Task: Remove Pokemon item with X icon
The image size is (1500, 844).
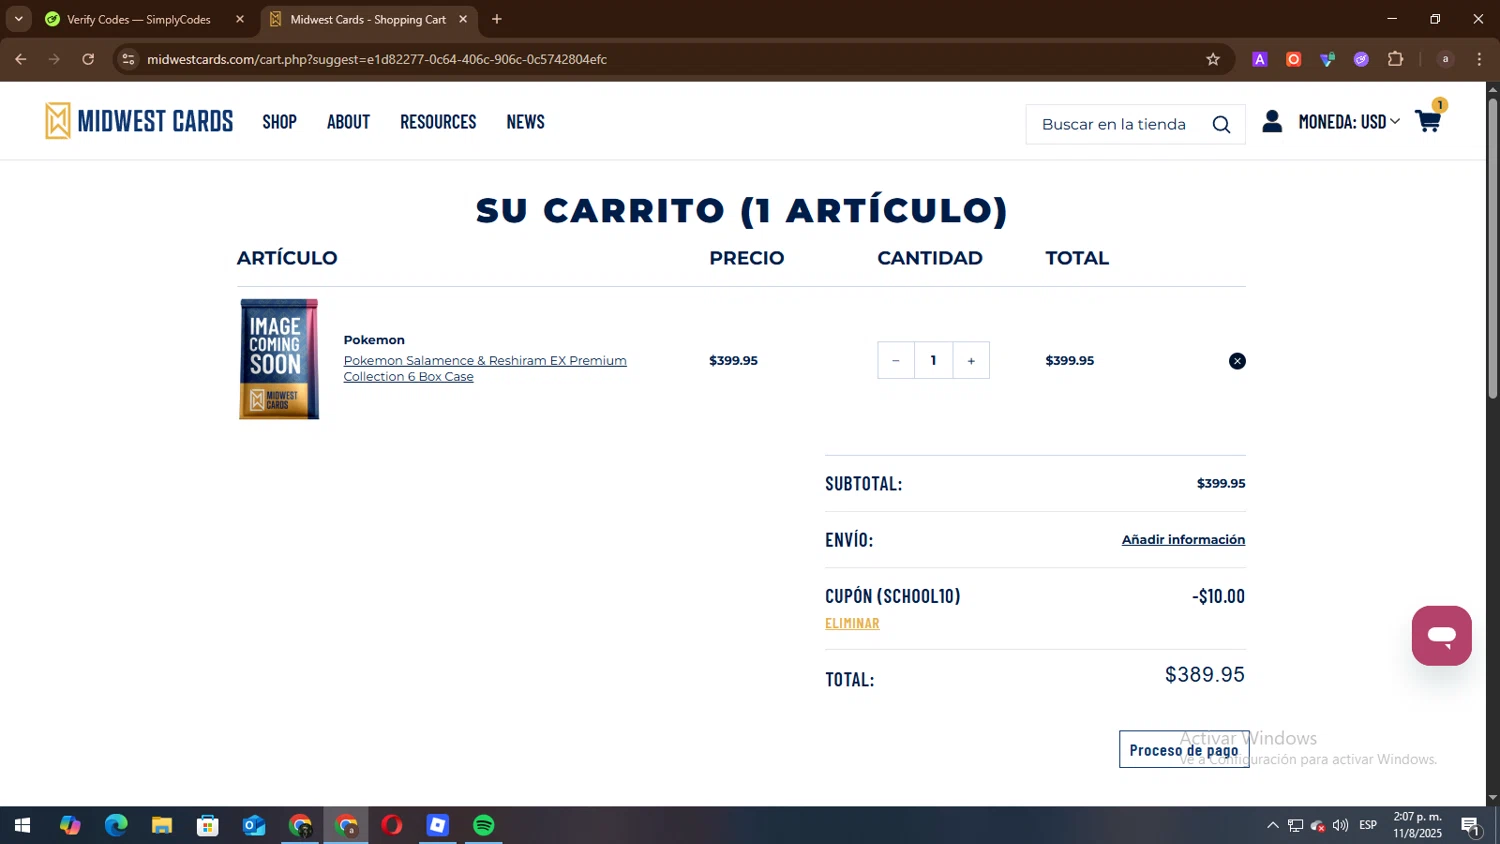Action: (x=1237, y=361)
